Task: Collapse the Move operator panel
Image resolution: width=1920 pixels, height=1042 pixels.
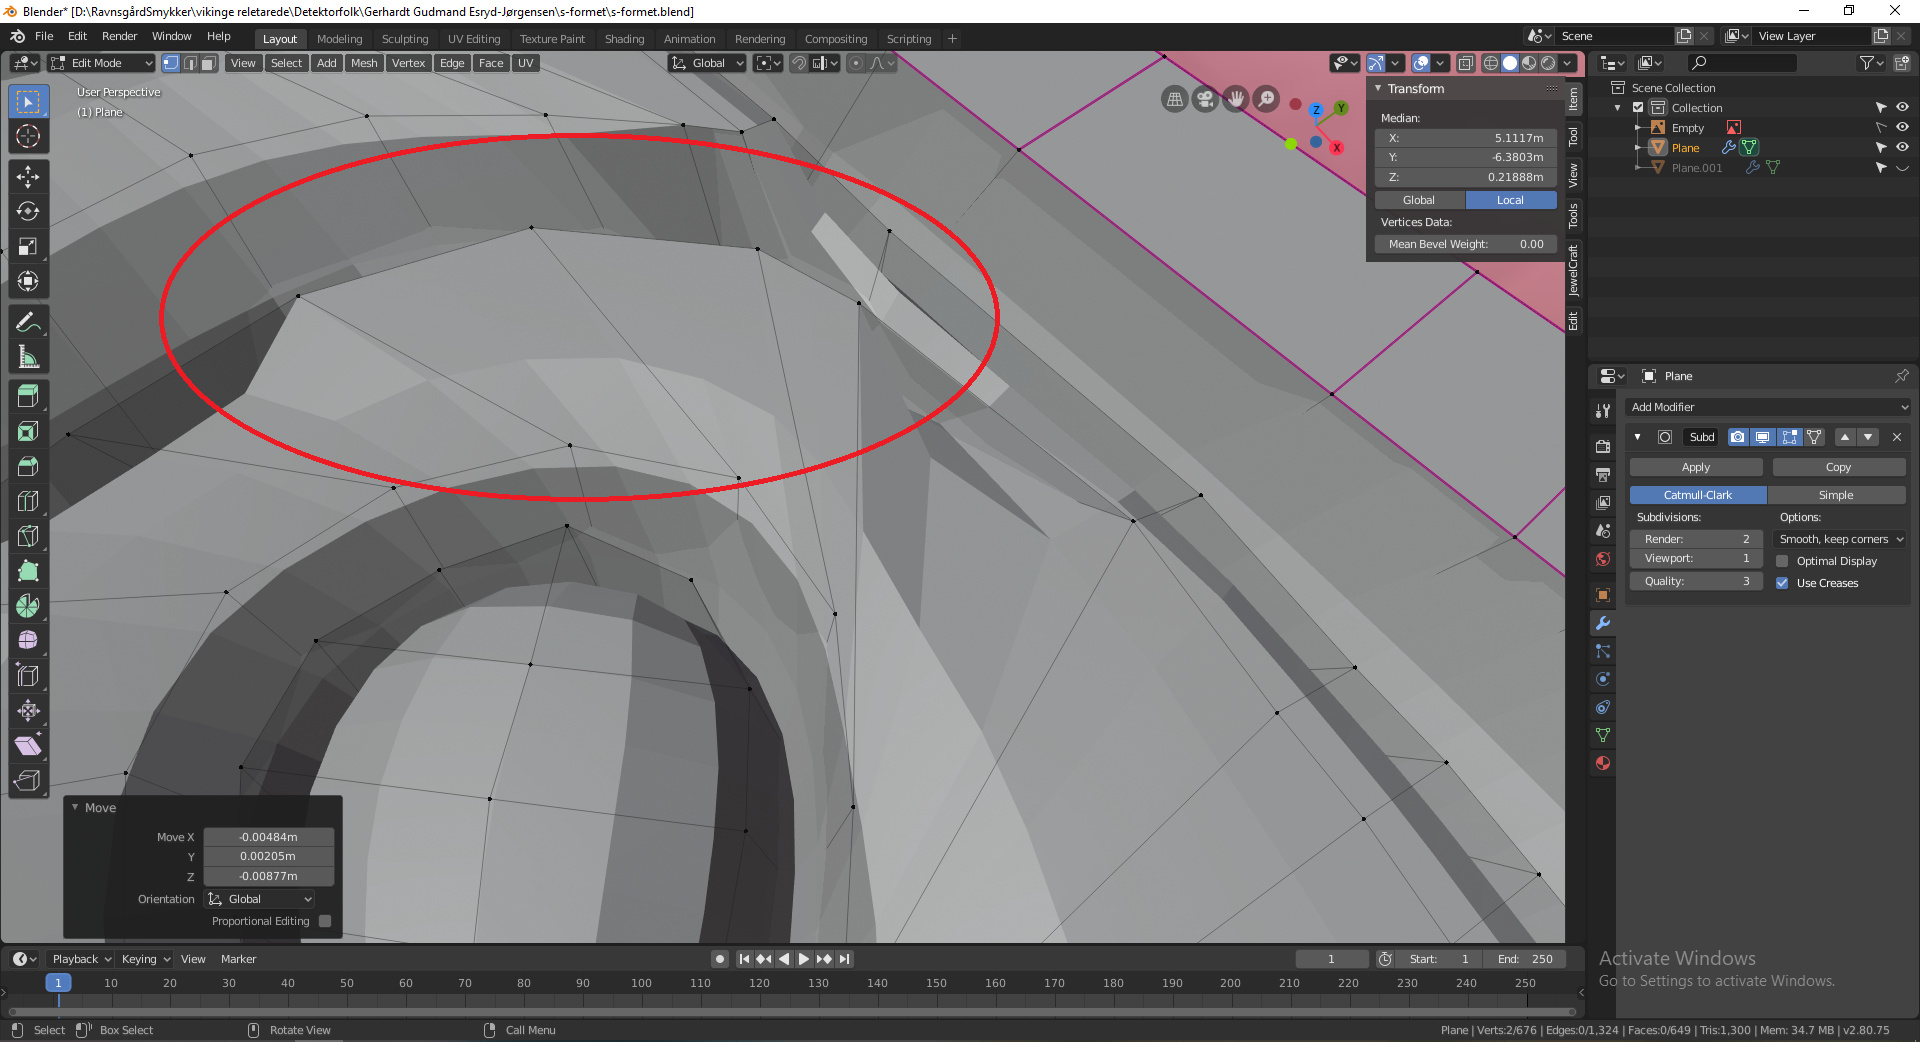Action: click(x=75, y=807)
